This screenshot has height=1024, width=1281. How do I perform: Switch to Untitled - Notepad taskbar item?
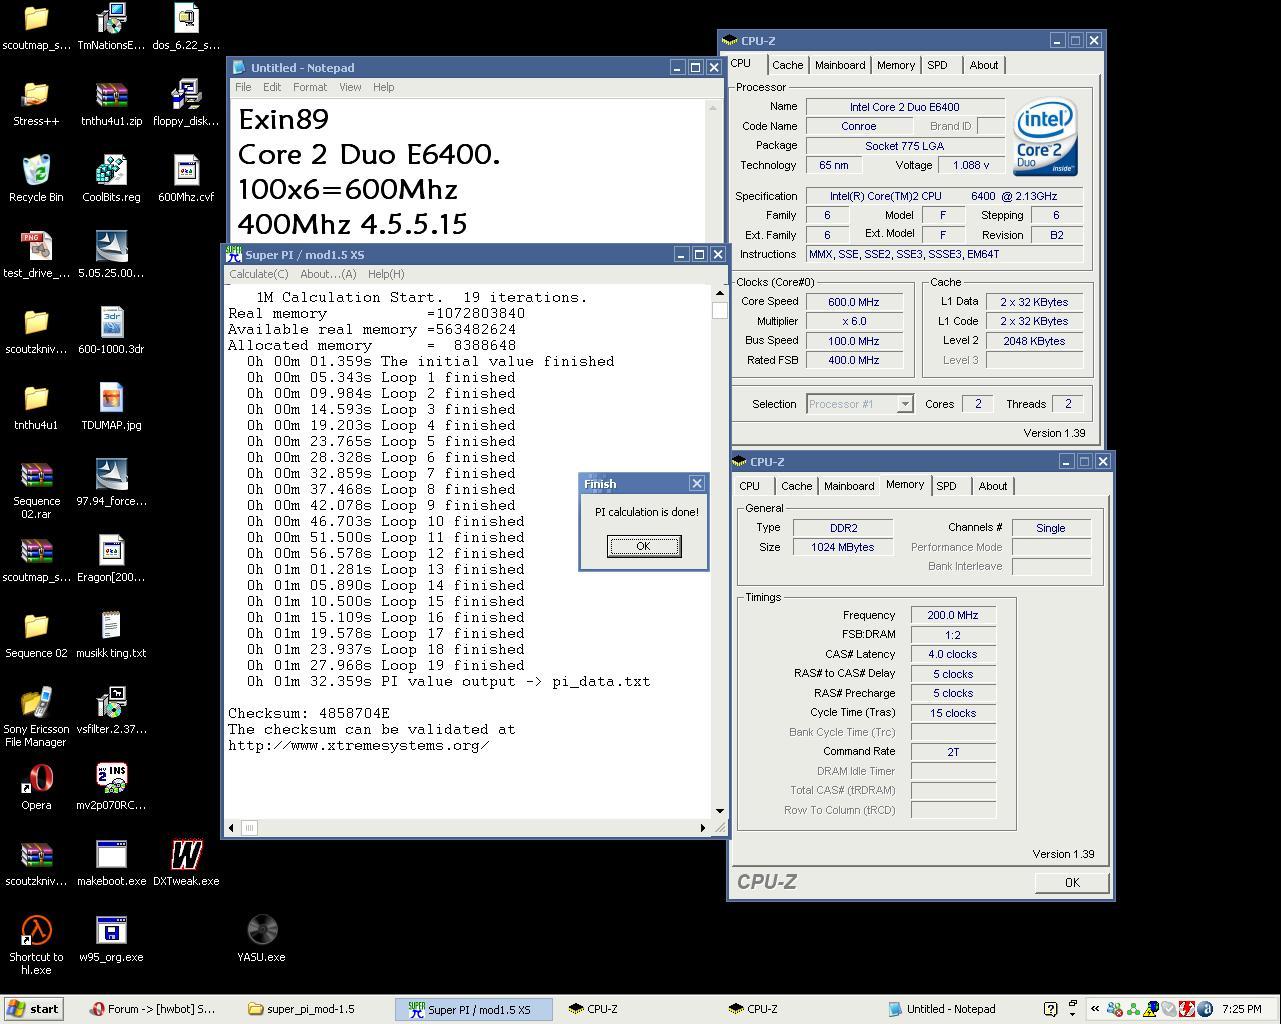(950, 1009)
